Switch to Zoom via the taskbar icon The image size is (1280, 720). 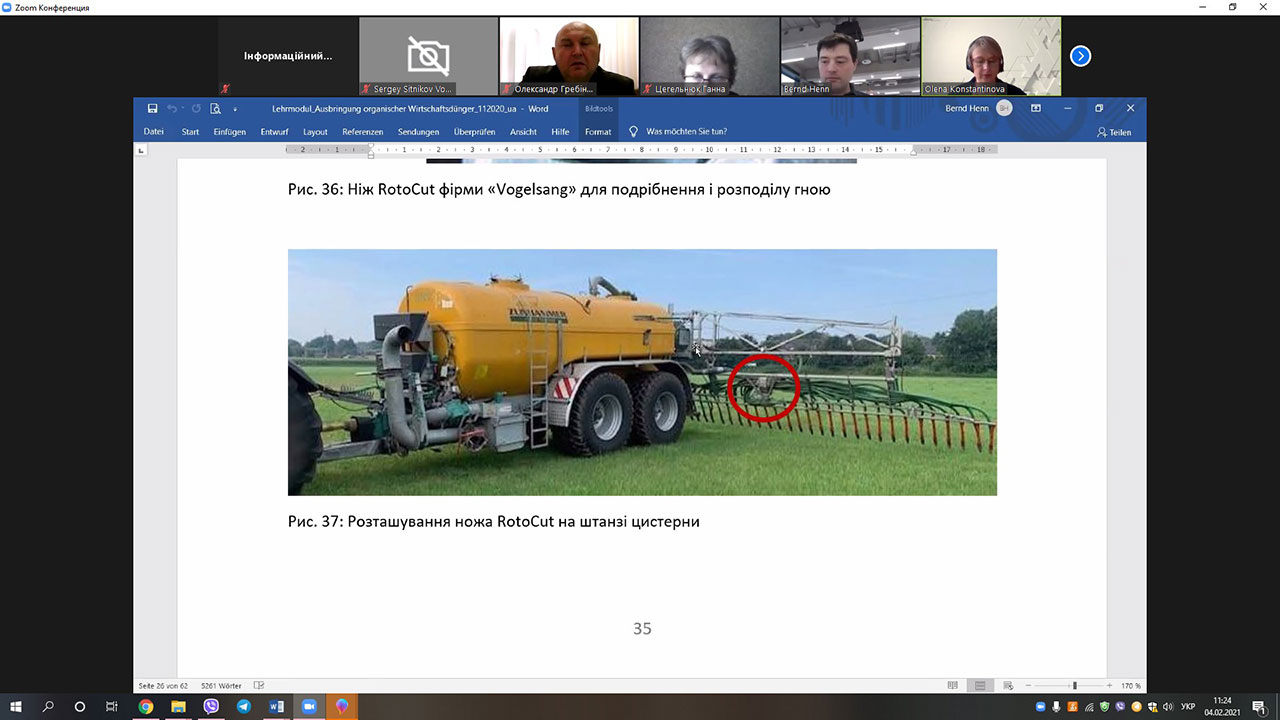[x=309, y=707]
